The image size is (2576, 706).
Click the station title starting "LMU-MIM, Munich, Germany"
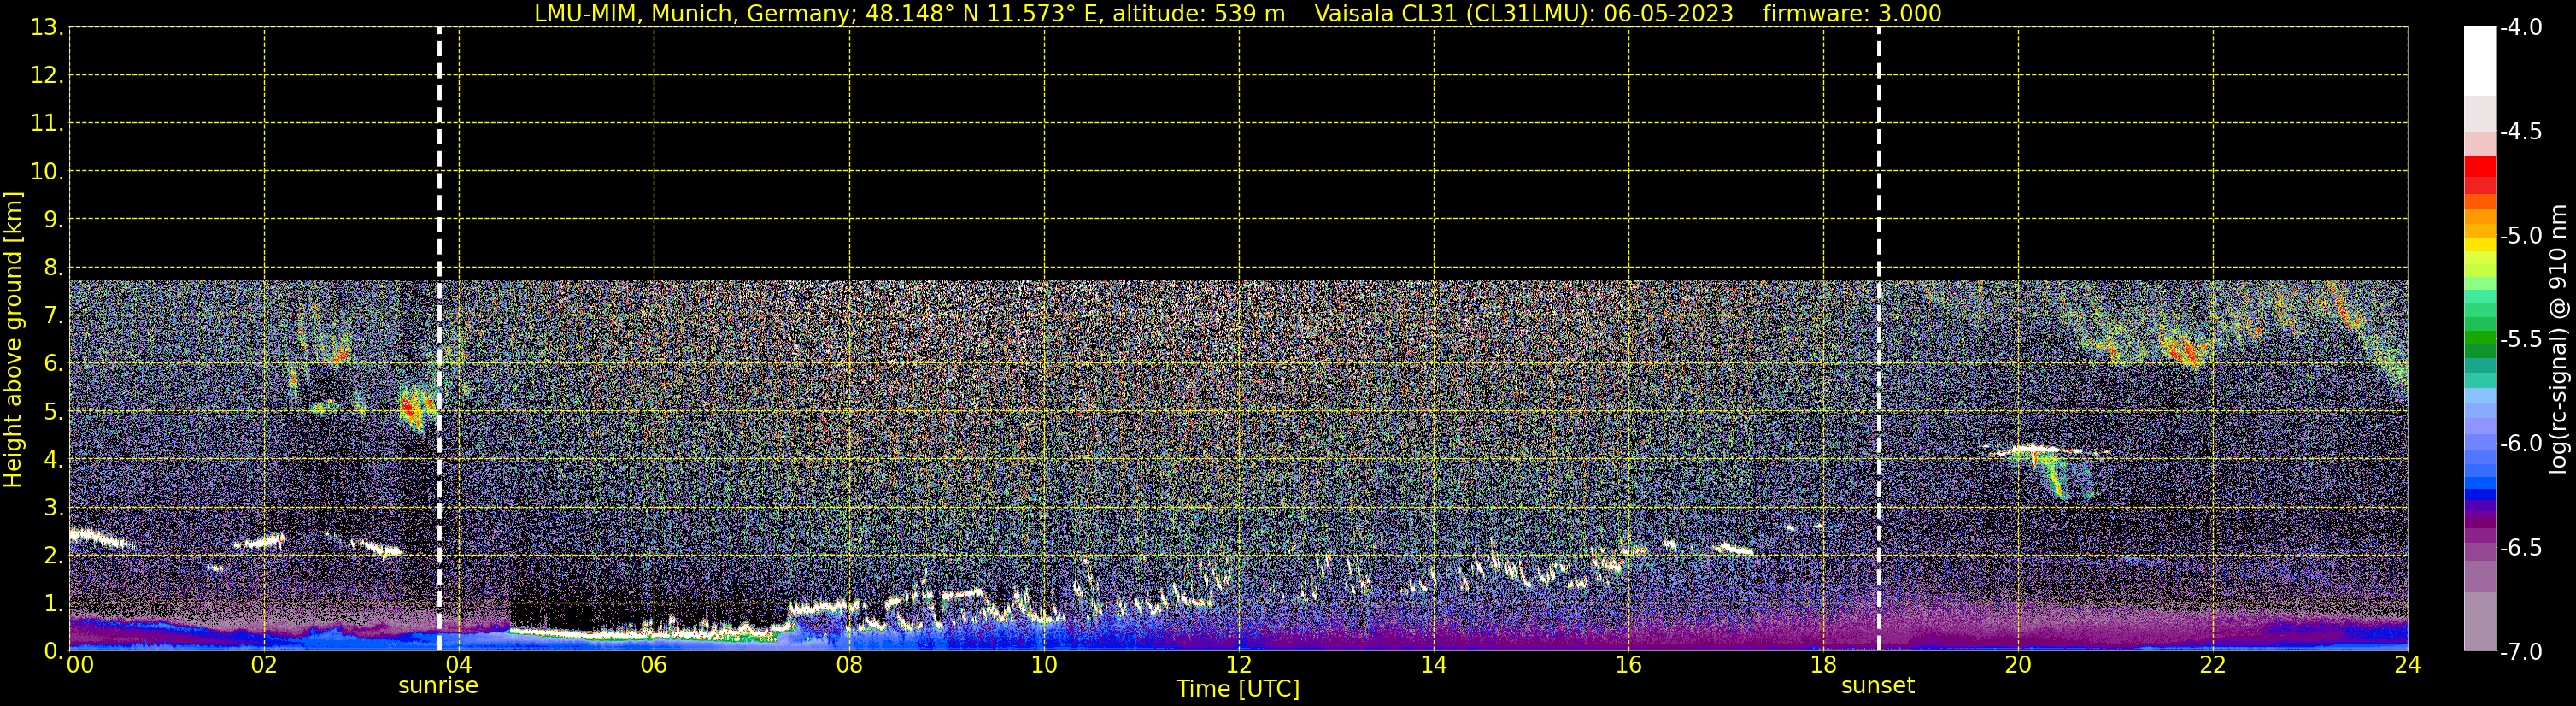pos(909,14)
